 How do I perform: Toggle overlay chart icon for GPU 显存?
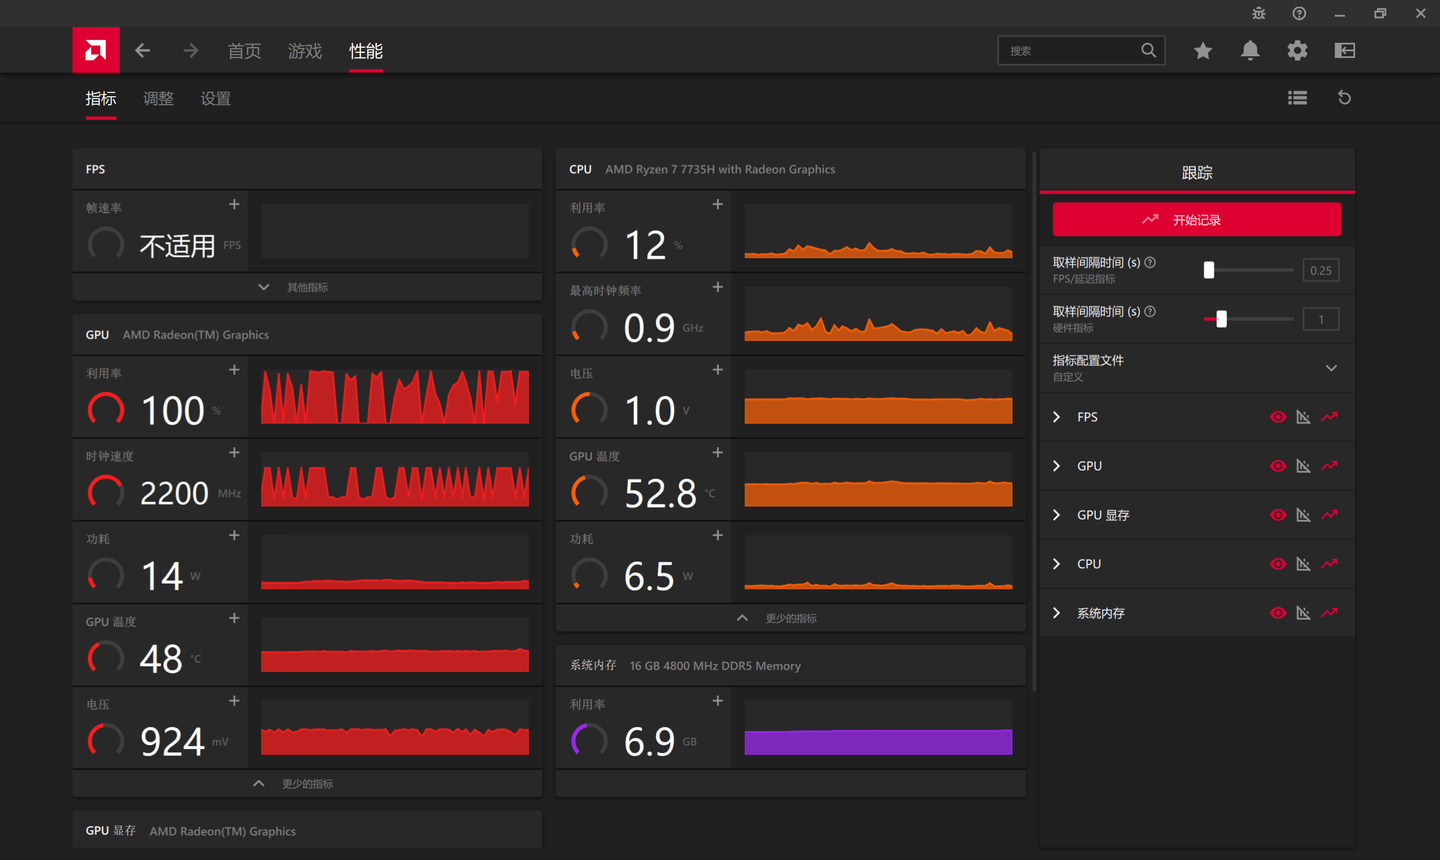coord(1303,515)
